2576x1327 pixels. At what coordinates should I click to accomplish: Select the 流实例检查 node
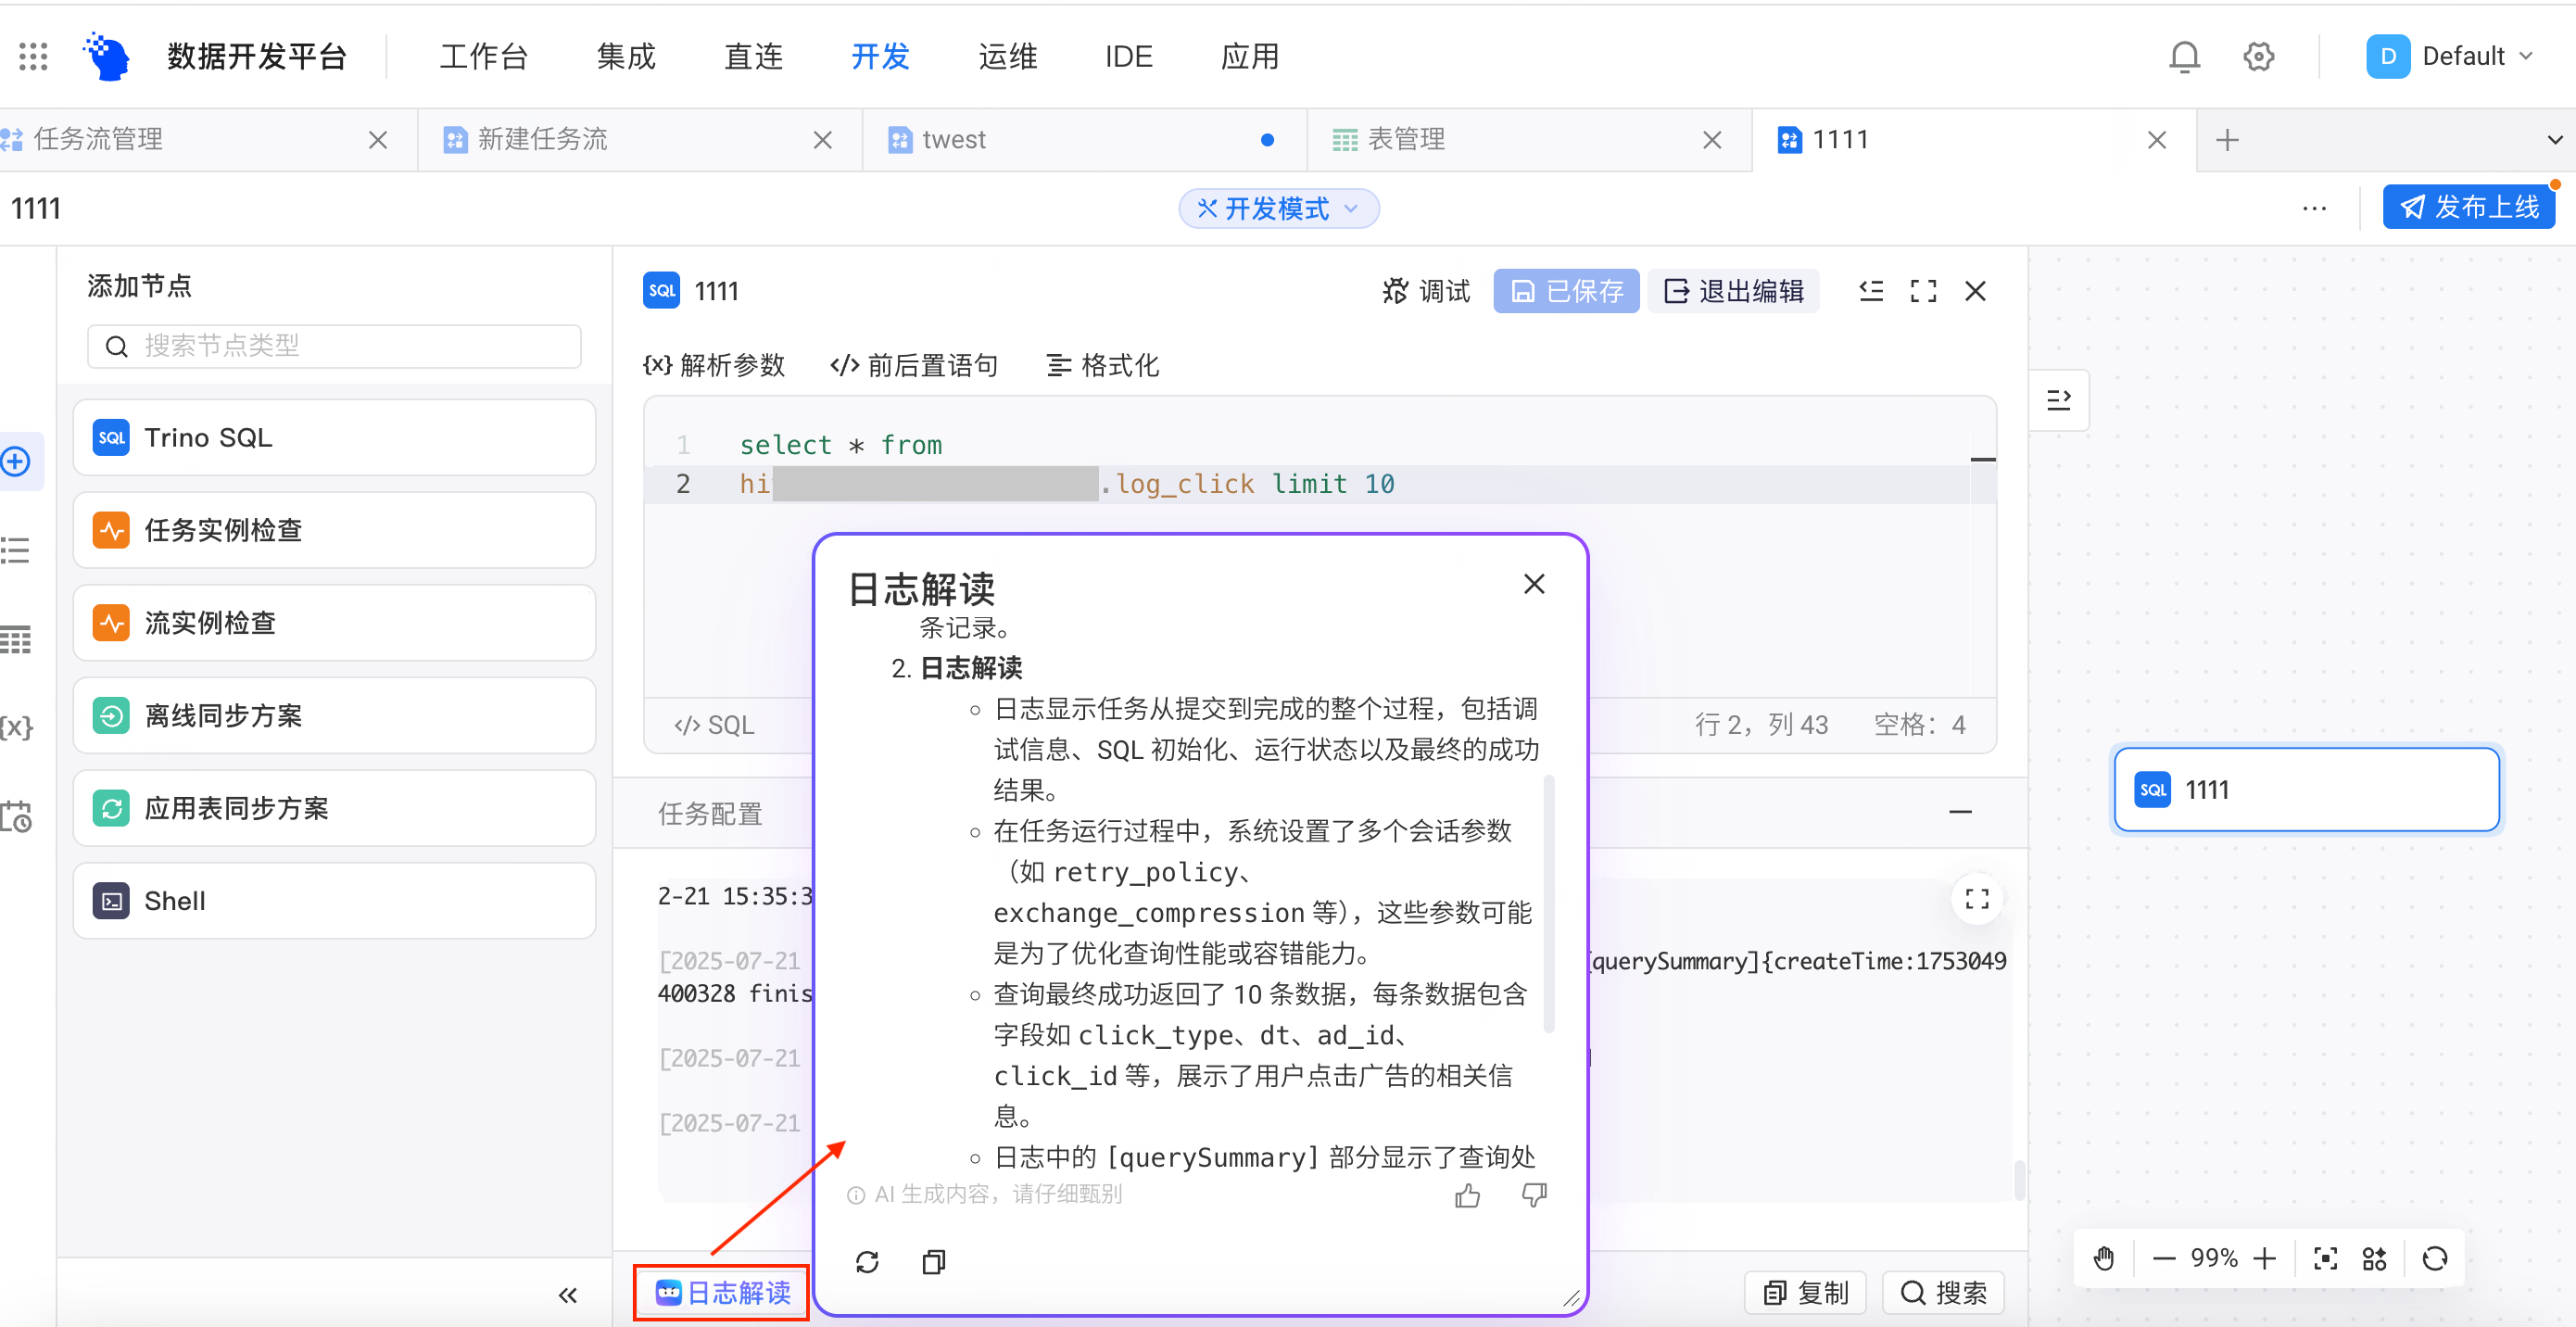pos(334,623)
